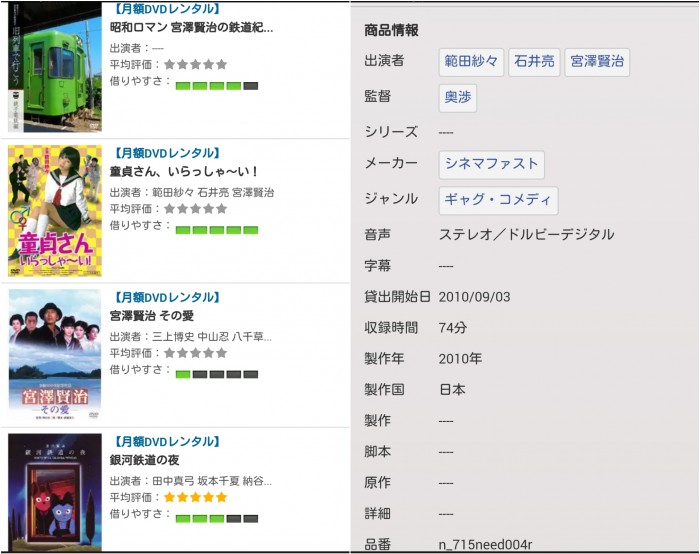Click star rating of 銀河鉄道の夜
This screenshot has width=700, height=554.
[x=196, y=497]
